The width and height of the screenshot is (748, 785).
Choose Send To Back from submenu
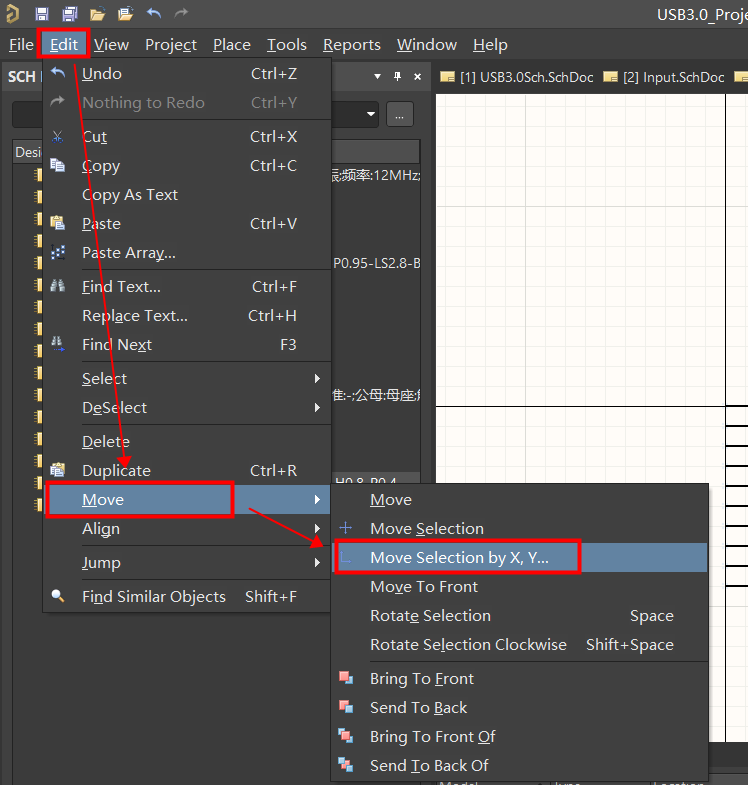pyautogui.click(x=418, y=708)
